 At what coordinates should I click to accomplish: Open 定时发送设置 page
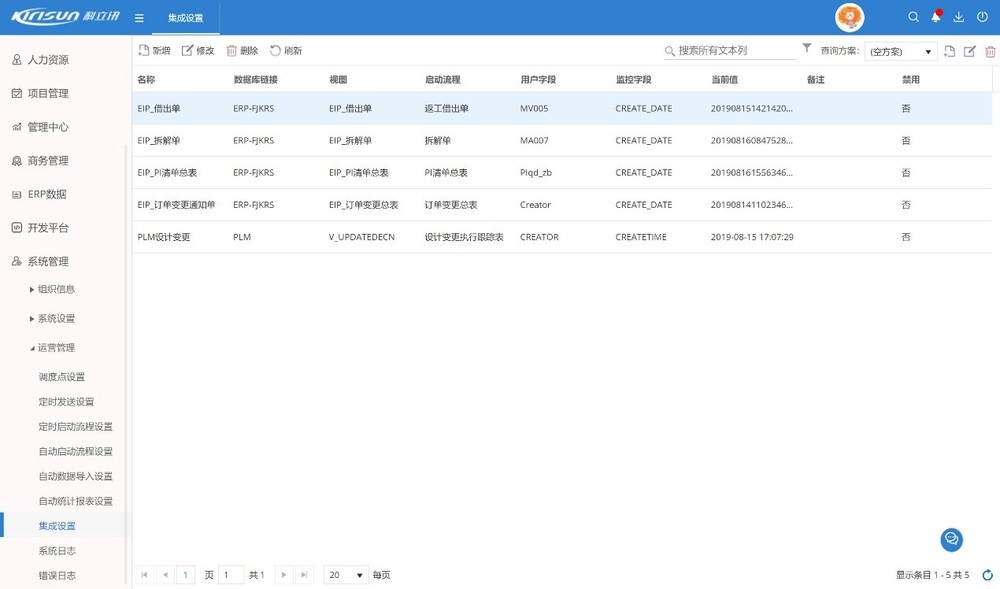tap(66, 402)
